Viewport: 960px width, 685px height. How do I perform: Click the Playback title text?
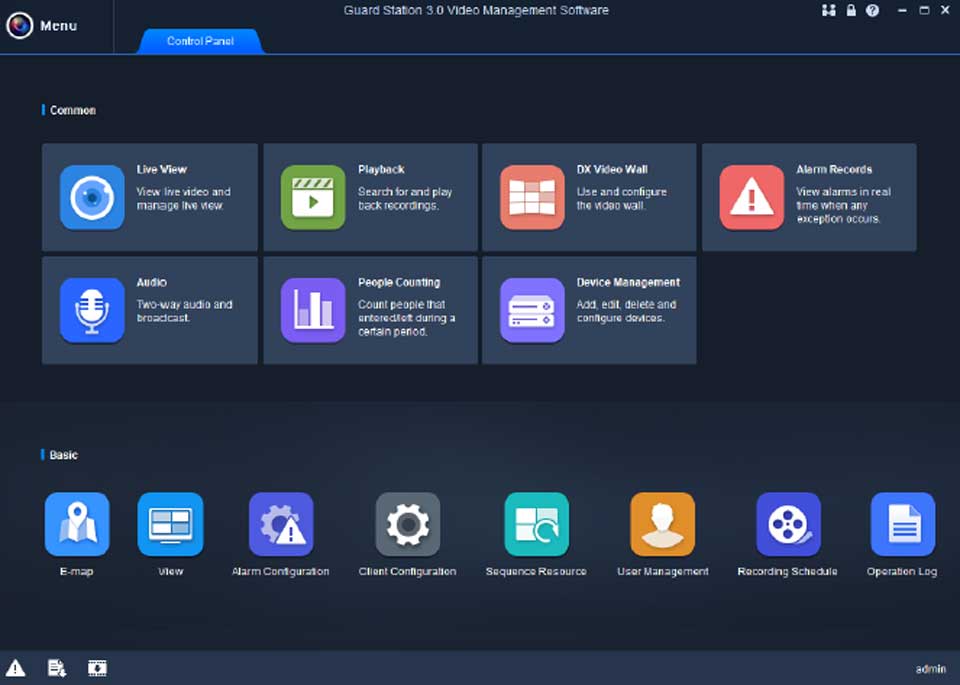tap(381, 170)
